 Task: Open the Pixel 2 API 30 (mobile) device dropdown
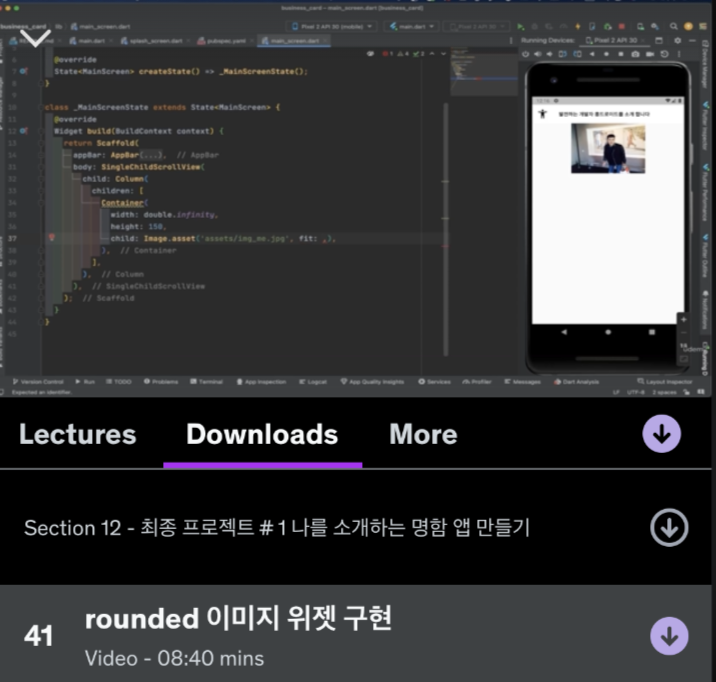(332, 26)
